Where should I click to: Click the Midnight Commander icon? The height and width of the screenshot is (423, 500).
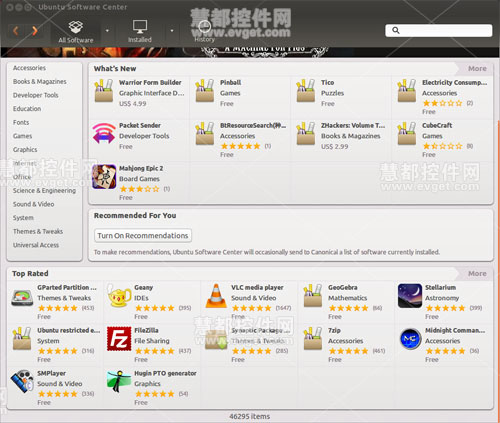point(410,339)
